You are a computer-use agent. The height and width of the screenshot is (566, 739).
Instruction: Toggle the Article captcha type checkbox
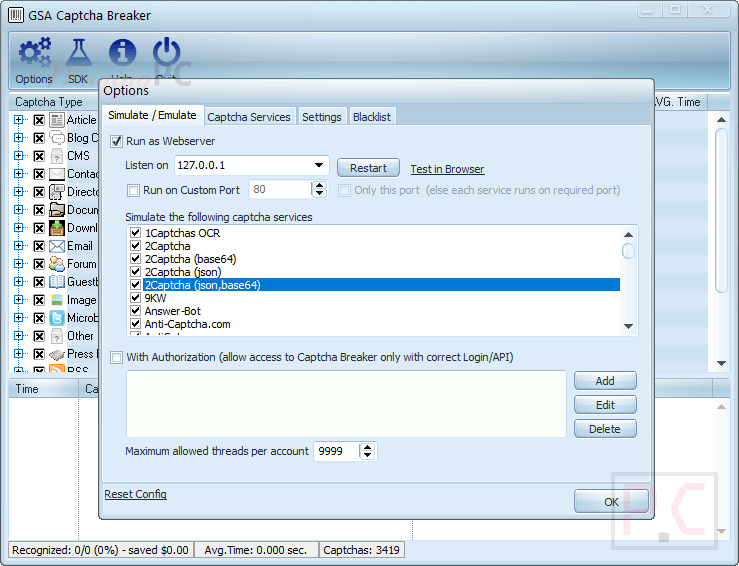pos(39,120)
